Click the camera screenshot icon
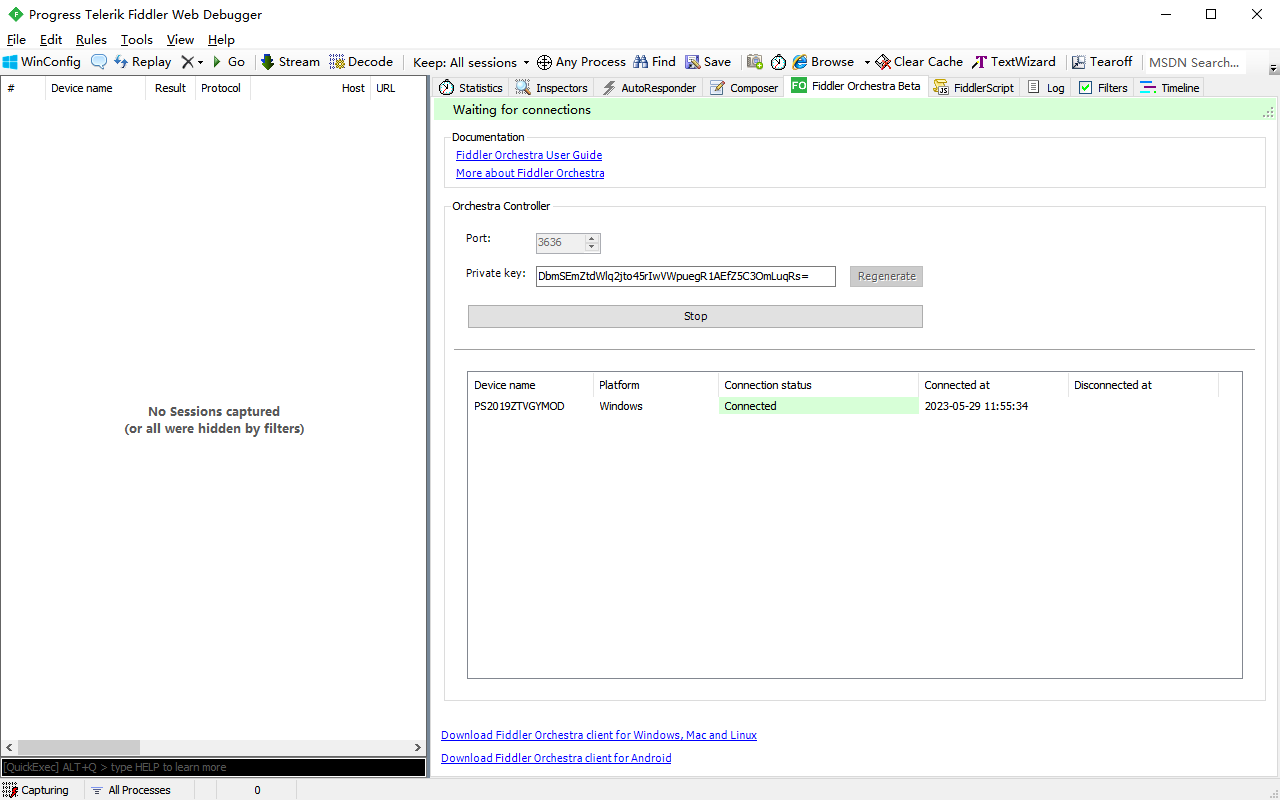Screen dimensions: 1280x800 pos(755,62)
